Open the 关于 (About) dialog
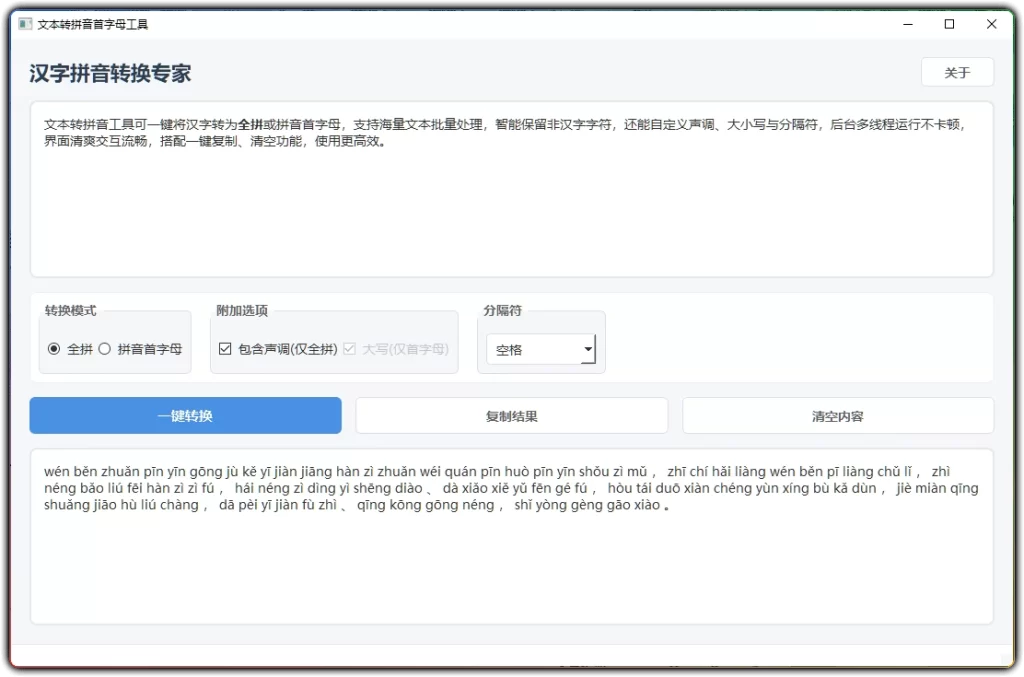The image size is (1024, 677). point(956,72)
